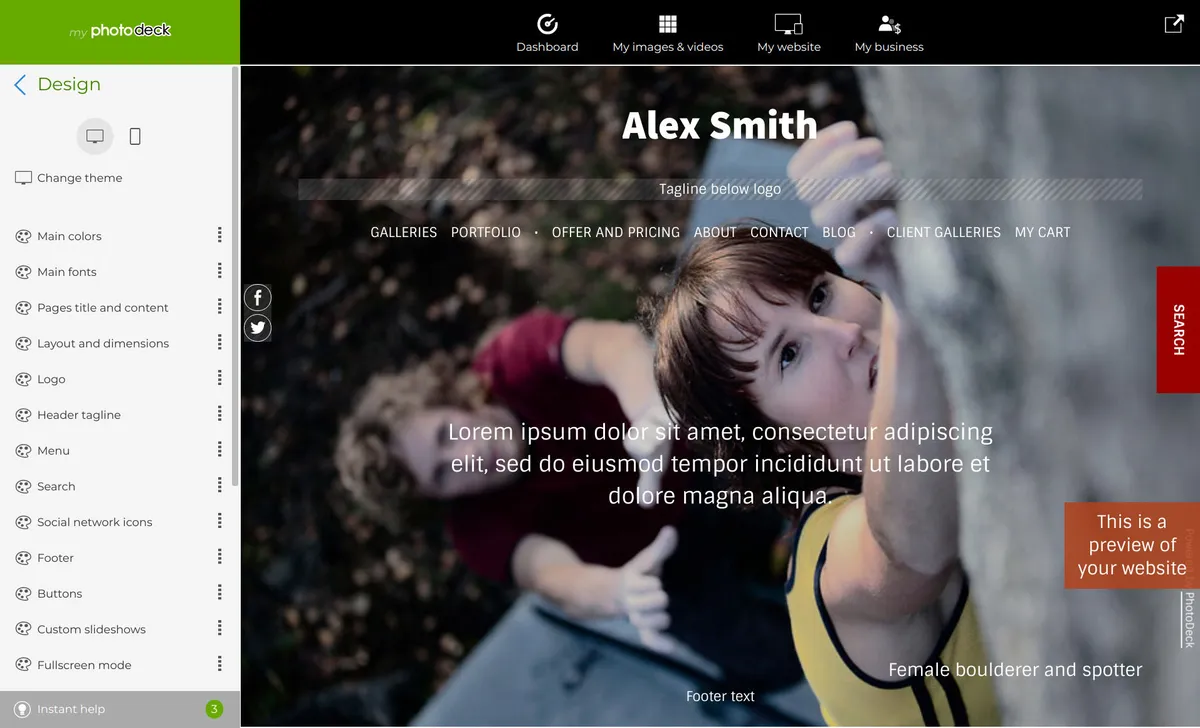Open Header tagline settings
1200x728 pixels.
[x=79, y=415]
